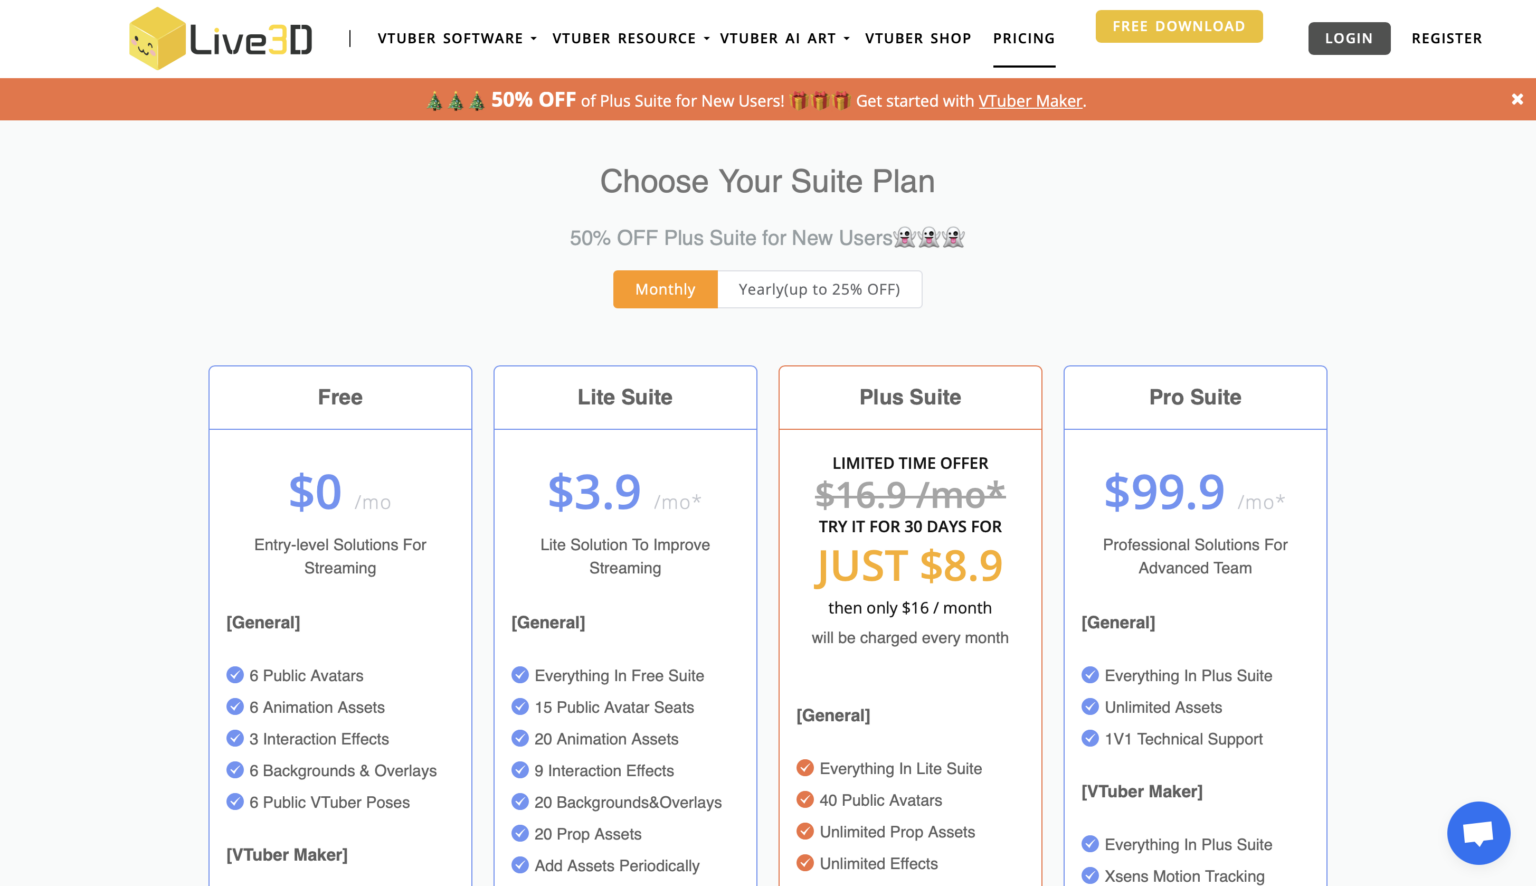Expand the VTuber AI Art dropdown
This screenshot has width=1536, height=886.
(784, 39)
